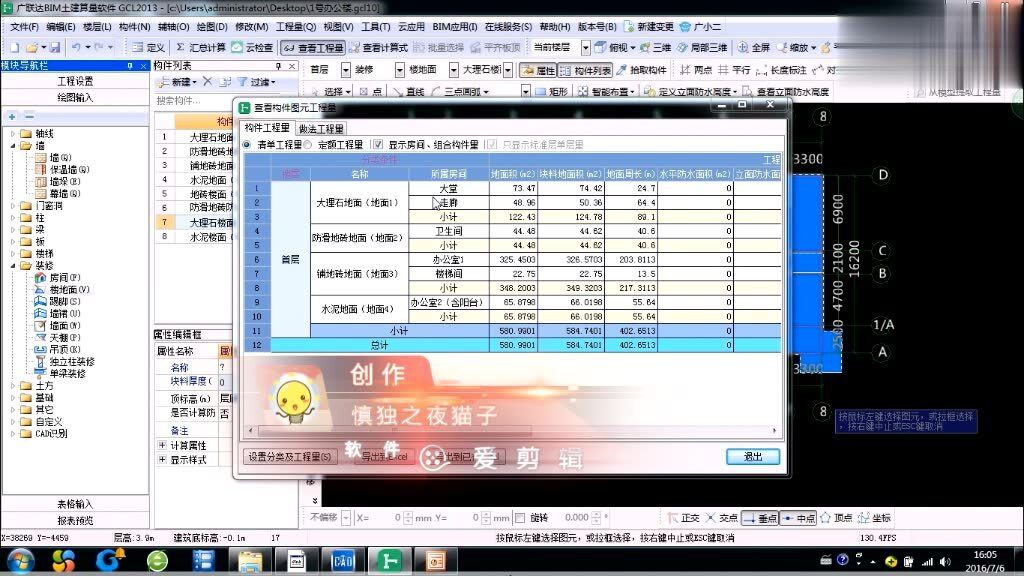Select the 拾取构件 pick component tool
1024x576 pixels.
point(641,70)
